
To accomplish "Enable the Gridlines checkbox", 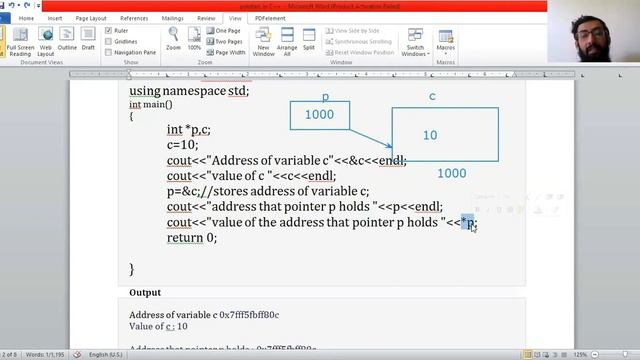I will click(x=108, y=41).
